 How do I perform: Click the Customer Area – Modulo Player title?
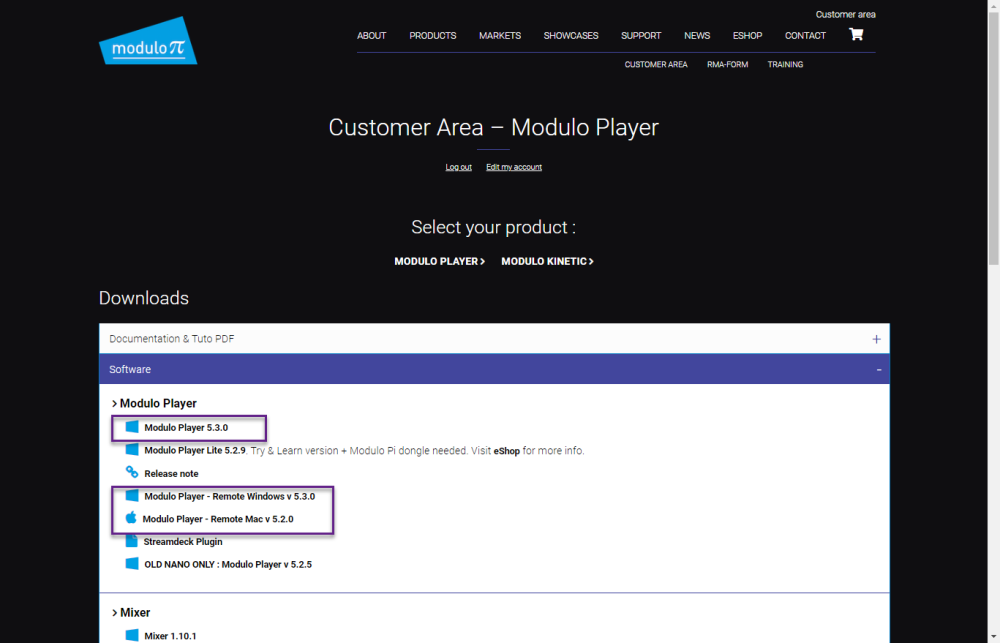pyautogui.click(x=494, y=128)
